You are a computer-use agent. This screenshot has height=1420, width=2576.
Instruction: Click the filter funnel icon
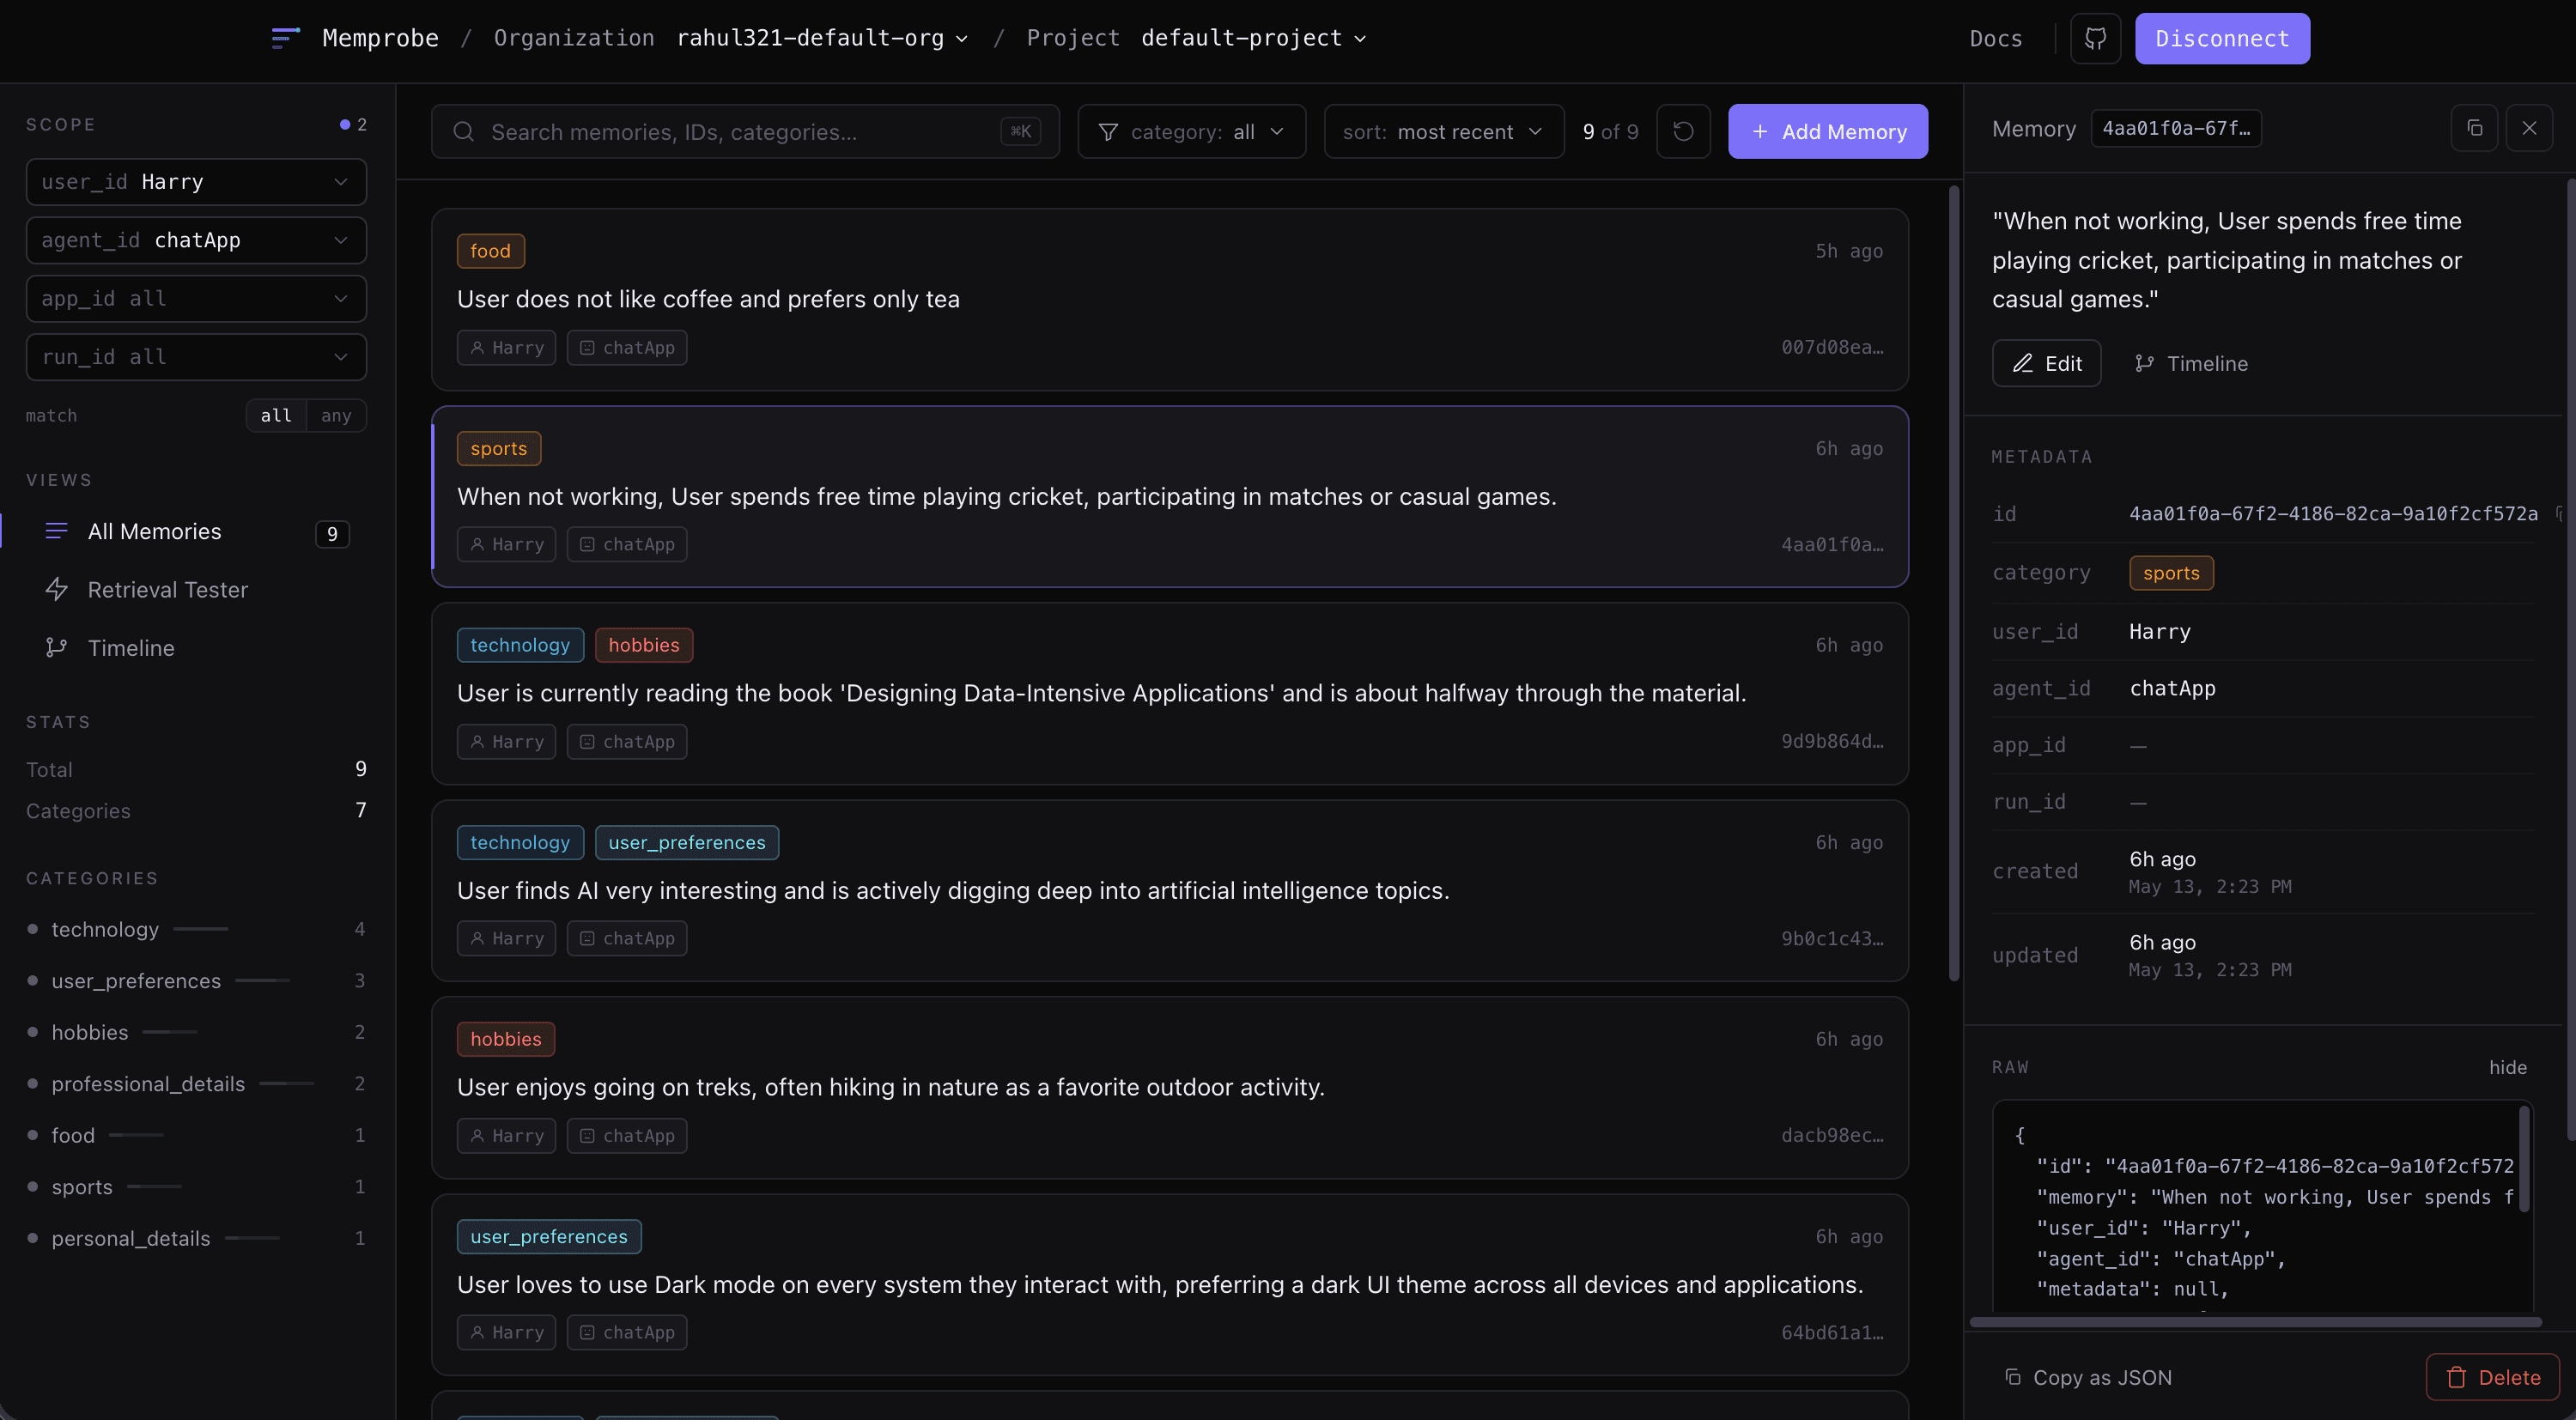click(1108, 132)
